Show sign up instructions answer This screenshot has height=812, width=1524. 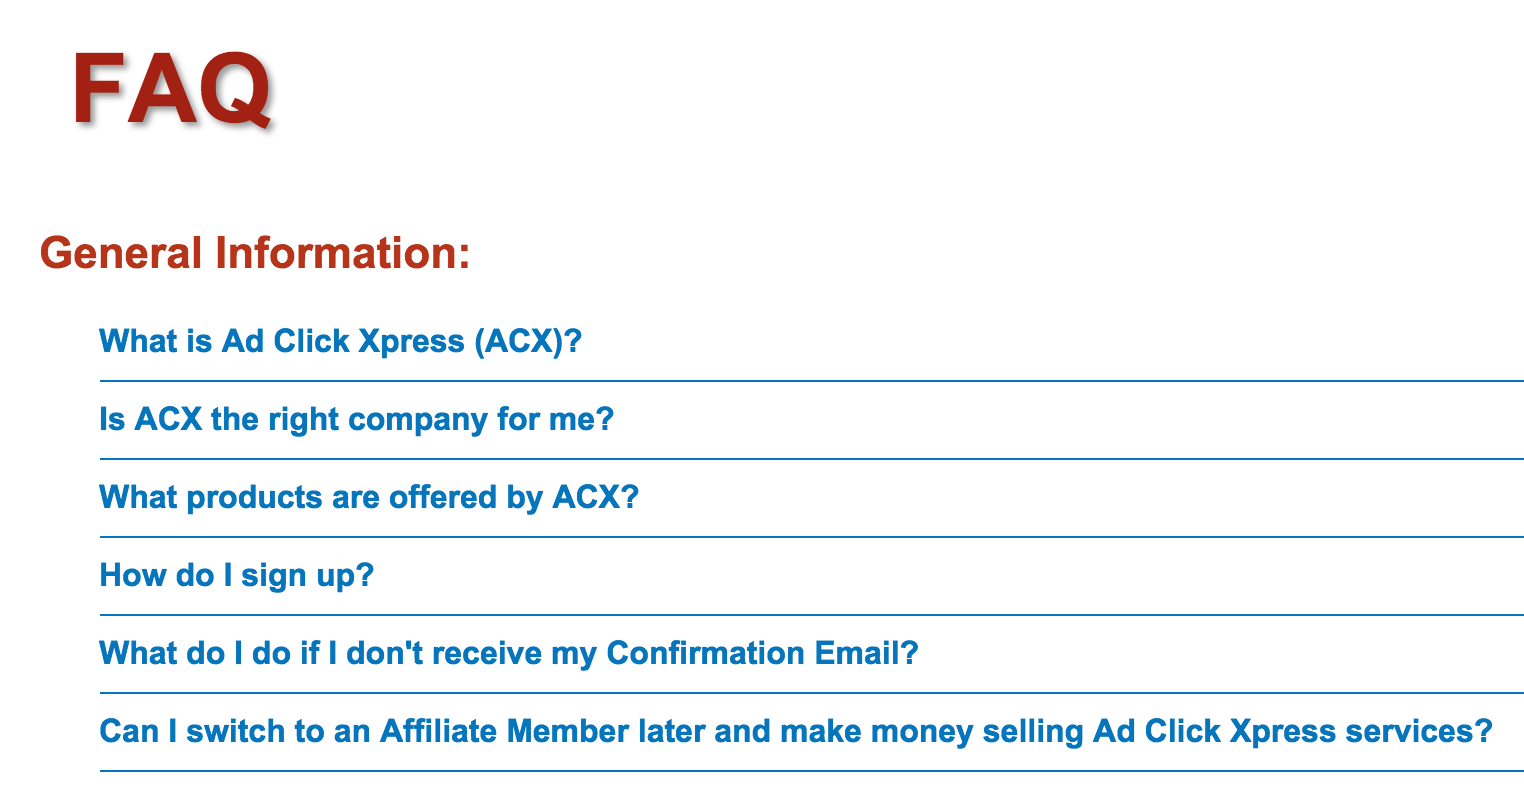[236, 576]
